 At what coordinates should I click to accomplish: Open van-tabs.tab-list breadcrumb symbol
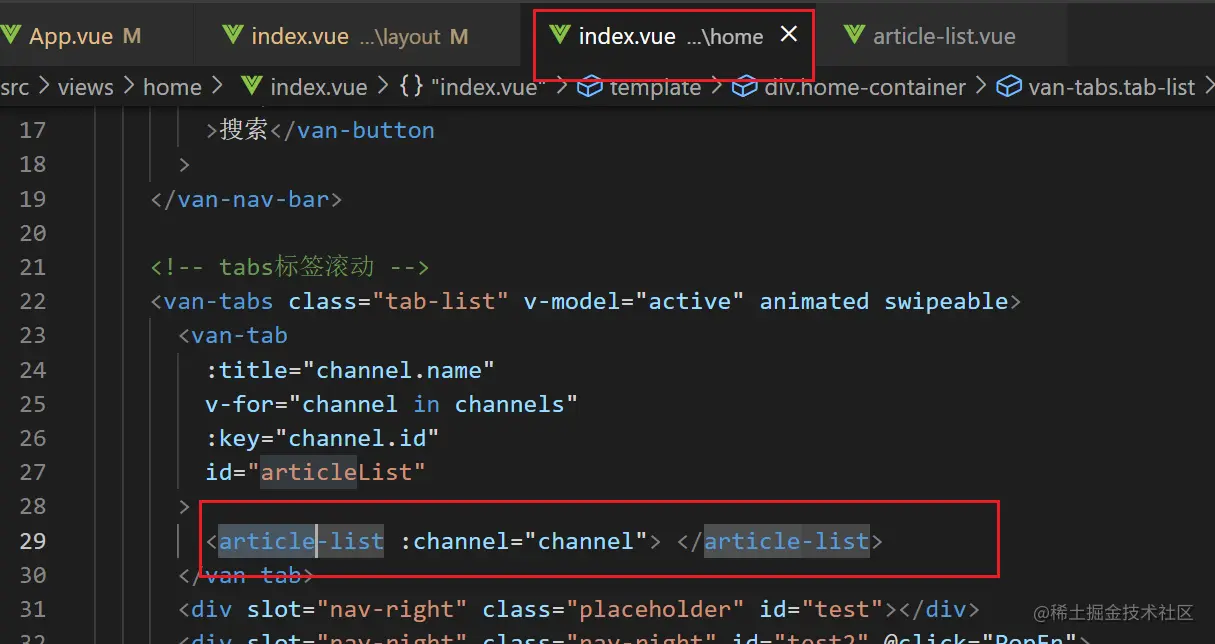tap(1111, 87)
